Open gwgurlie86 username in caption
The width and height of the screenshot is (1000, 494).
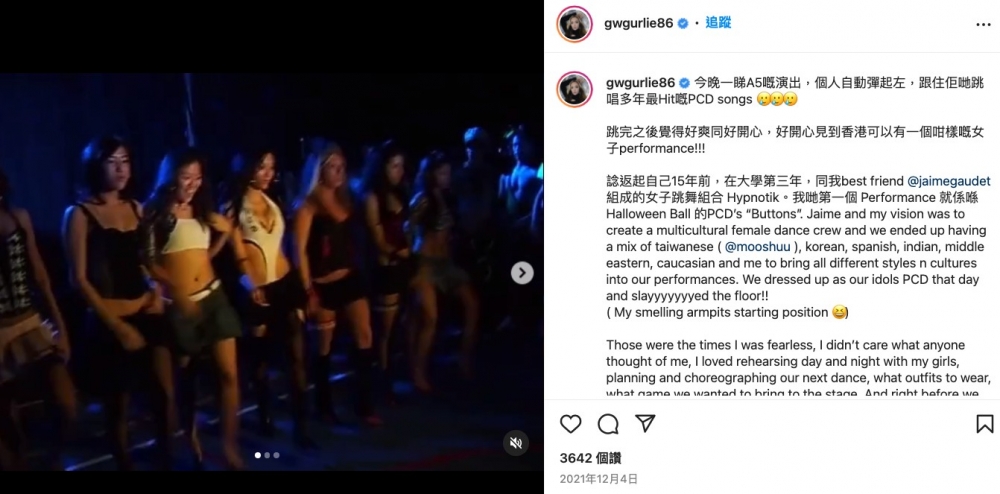point(640,83)
